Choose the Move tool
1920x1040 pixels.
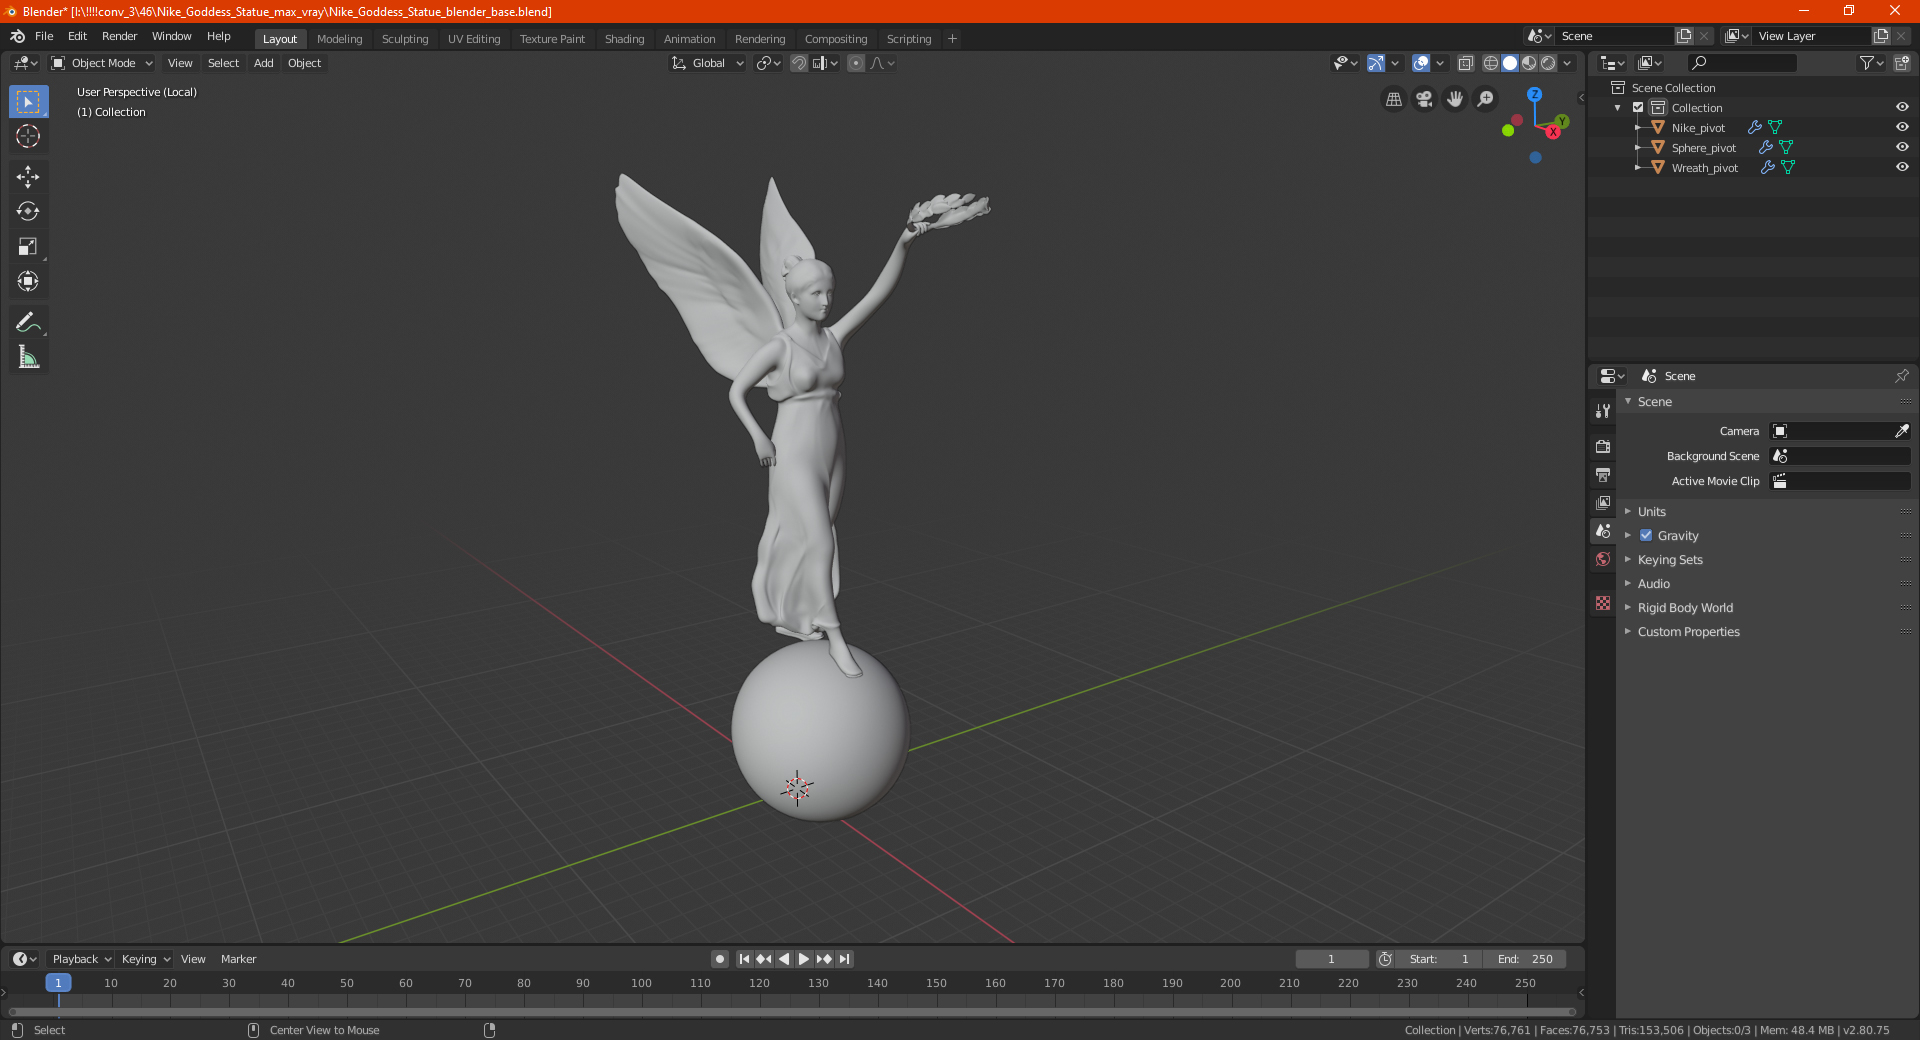pyautogui.click(x=28, y=177)
